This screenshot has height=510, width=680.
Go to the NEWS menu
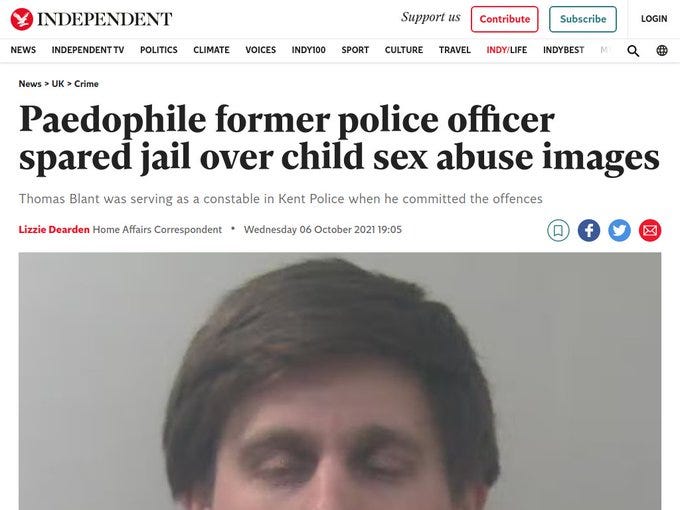click(x=23, y=50)
